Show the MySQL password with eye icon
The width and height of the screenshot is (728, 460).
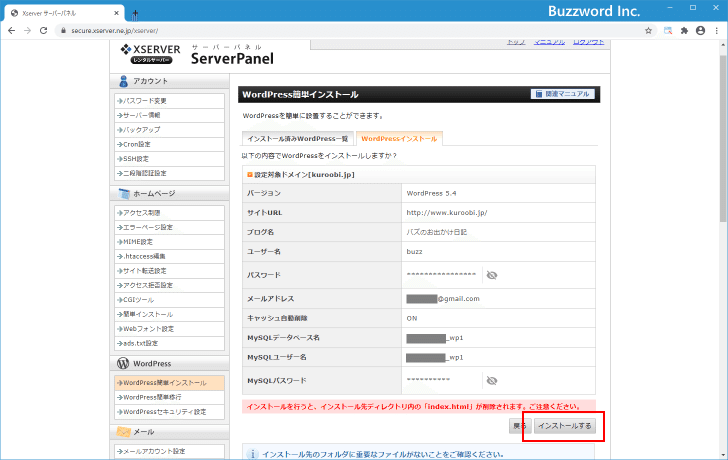click(492, 381)
